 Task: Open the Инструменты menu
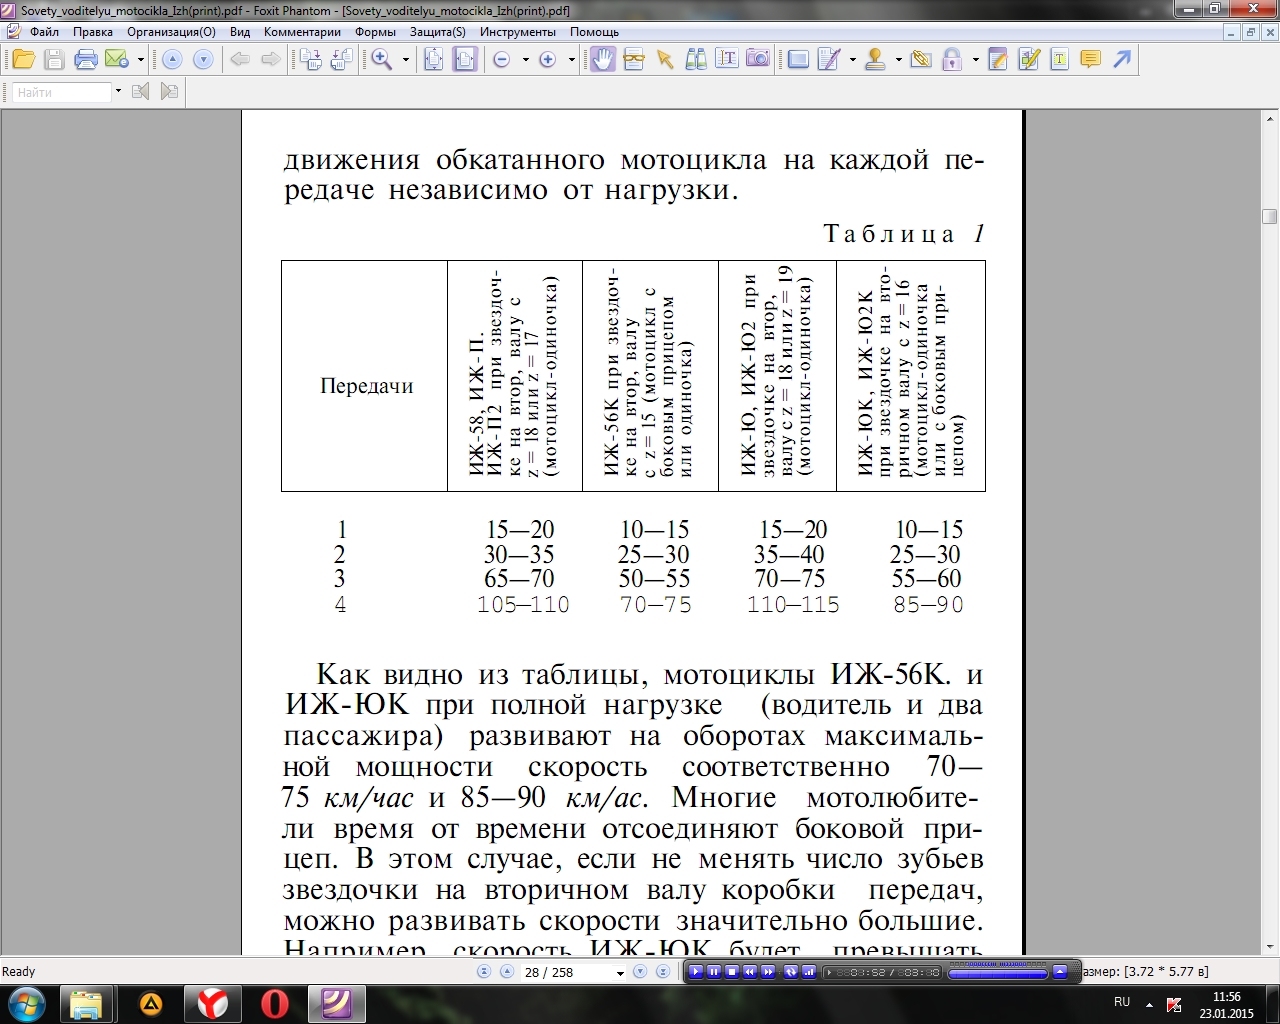(x=517, y=32)
